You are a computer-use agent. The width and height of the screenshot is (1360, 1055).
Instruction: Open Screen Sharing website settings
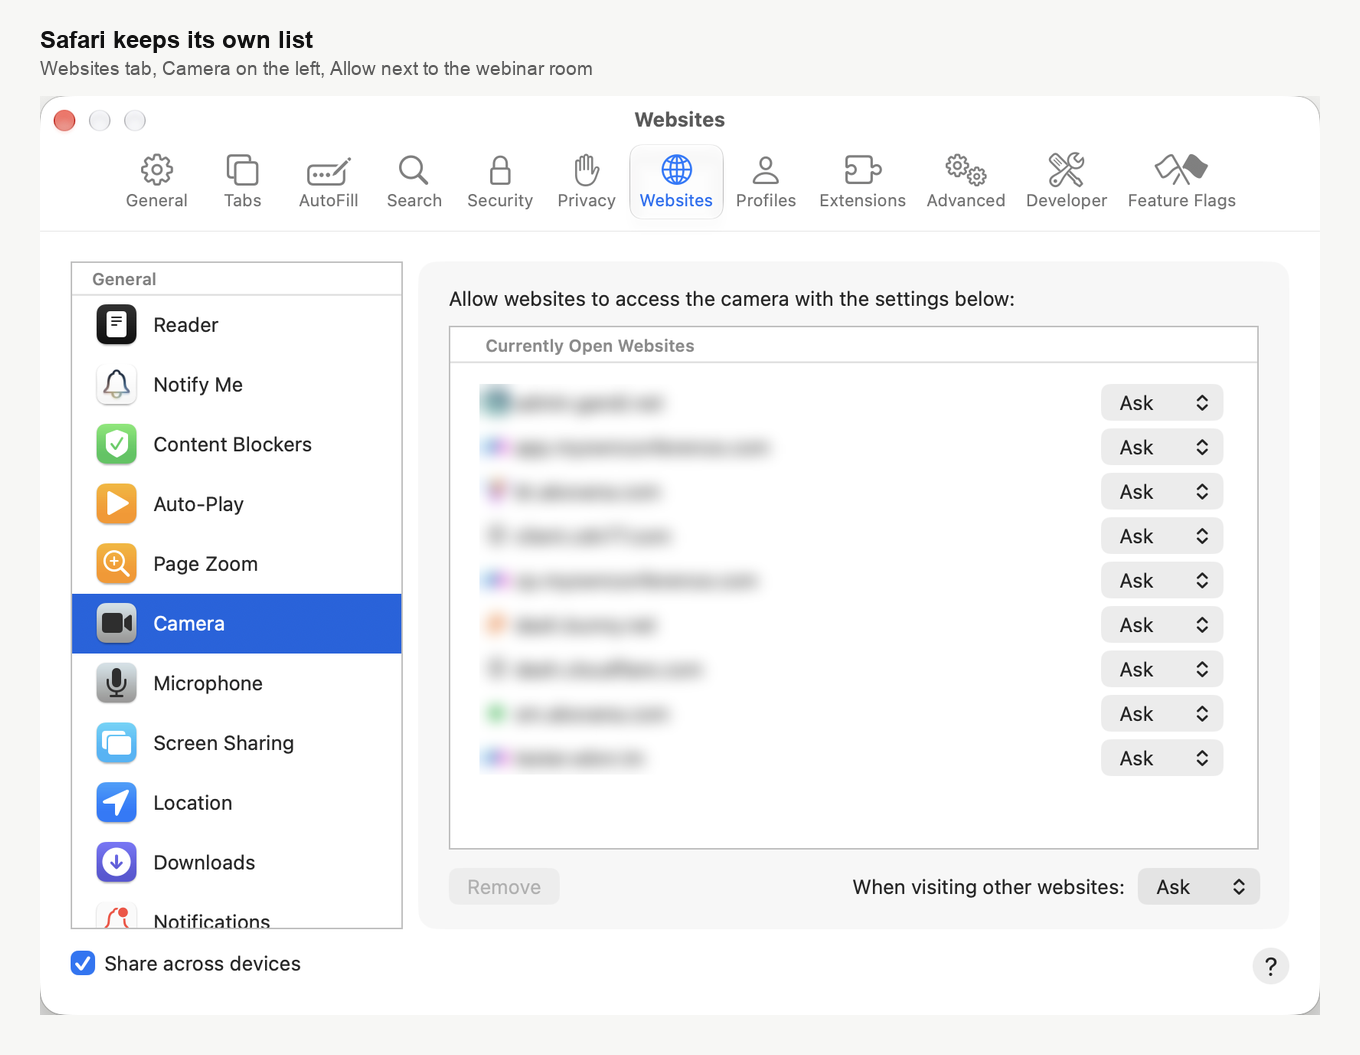pos(237,743)
